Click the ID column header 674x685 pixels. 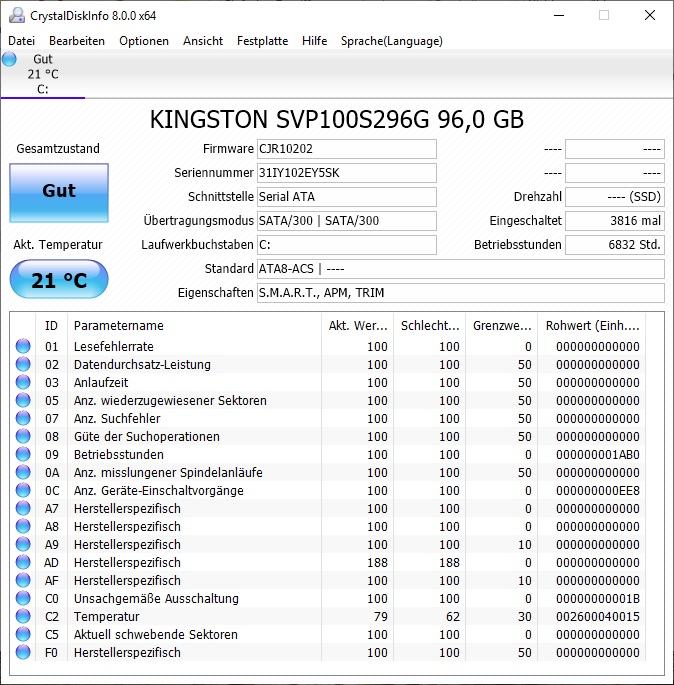(52, 326)
